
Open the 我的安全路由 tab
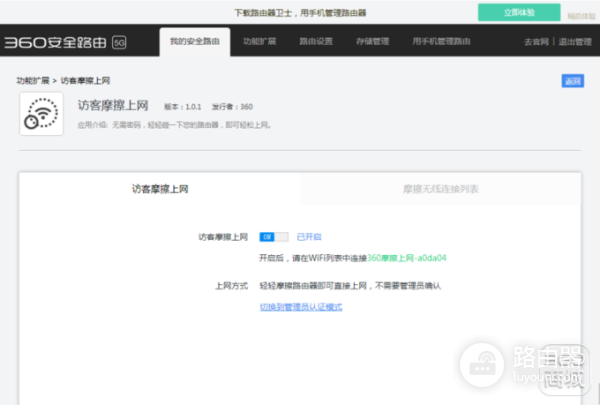click(195, 41)
